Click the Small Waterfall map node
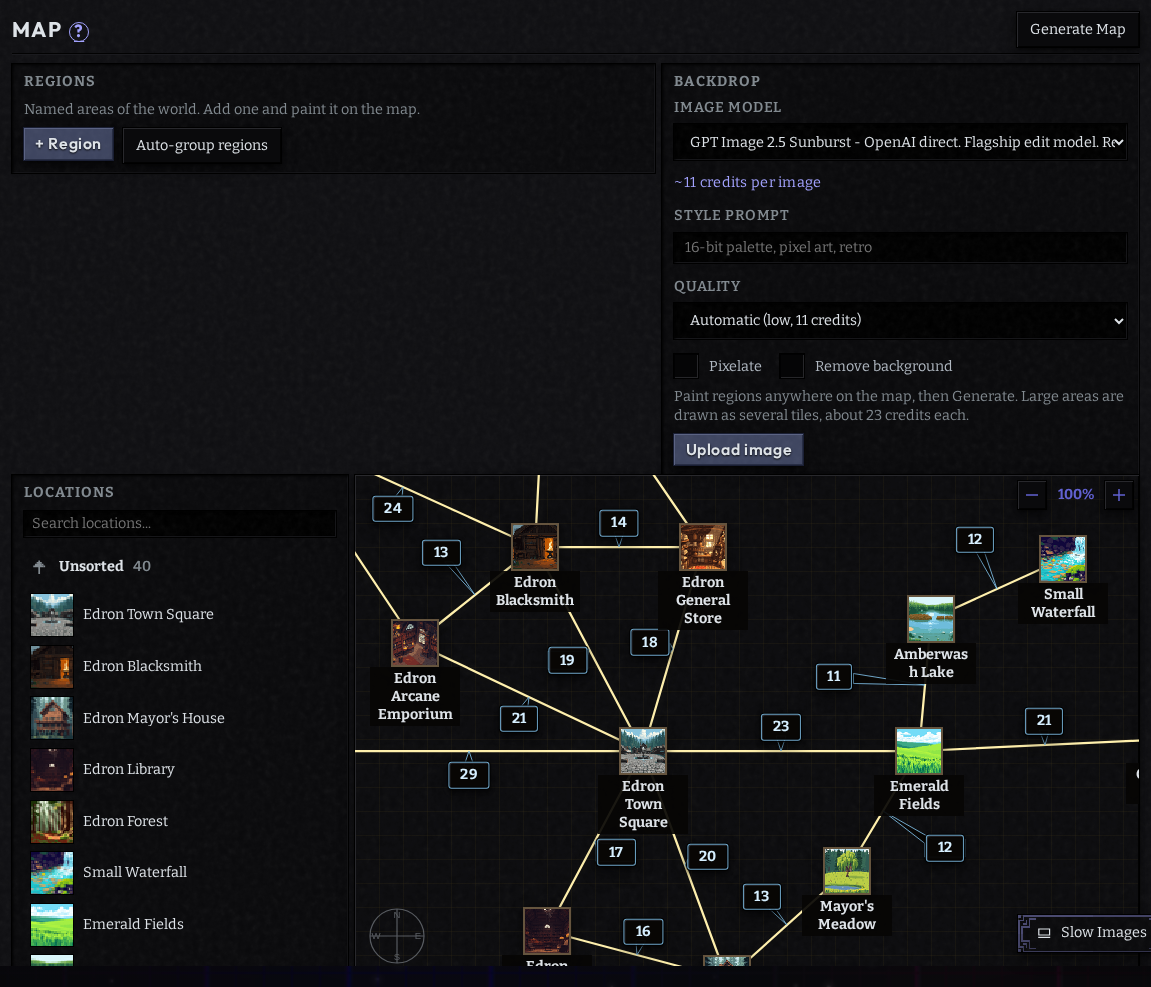The width and height of the screenshot is (1151, 987). coord(1063,559)
